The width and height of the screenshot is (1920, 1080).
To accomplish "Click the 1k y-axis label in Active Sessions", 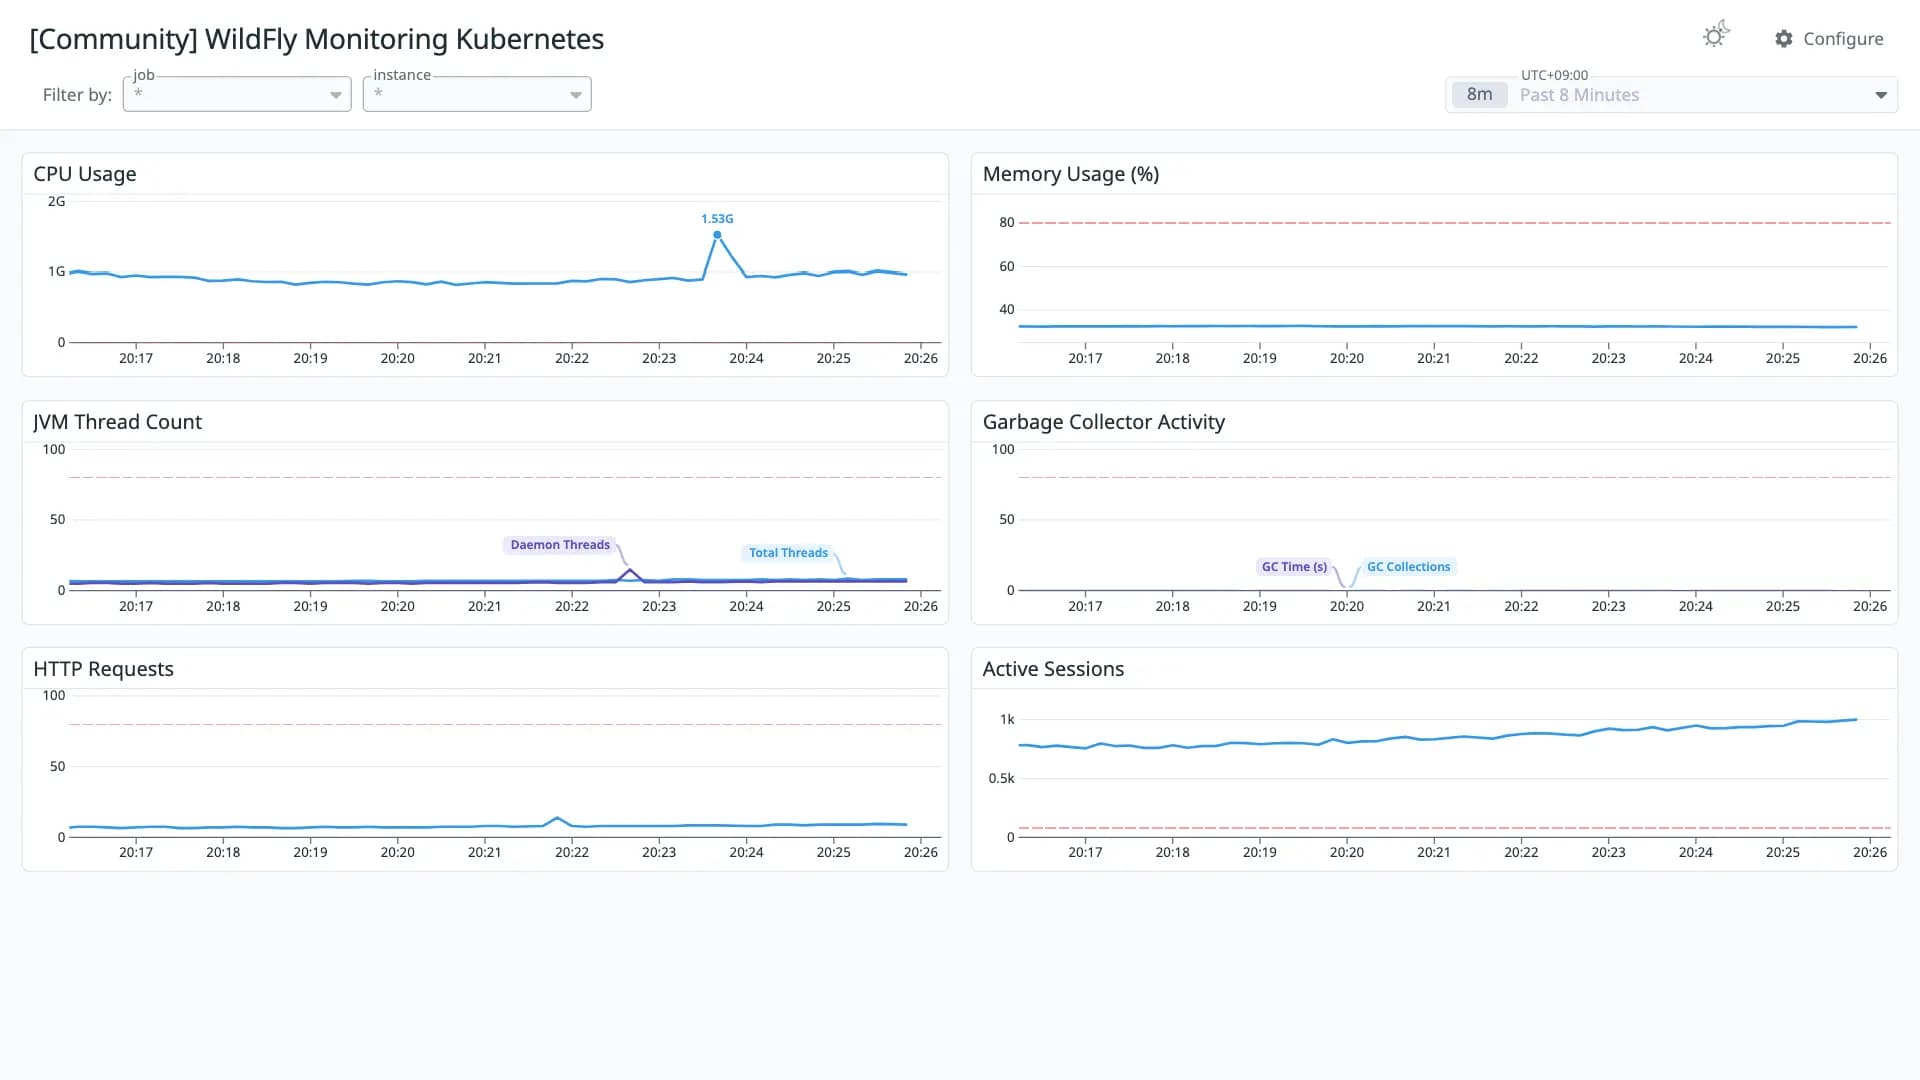I will (1007, 719).
